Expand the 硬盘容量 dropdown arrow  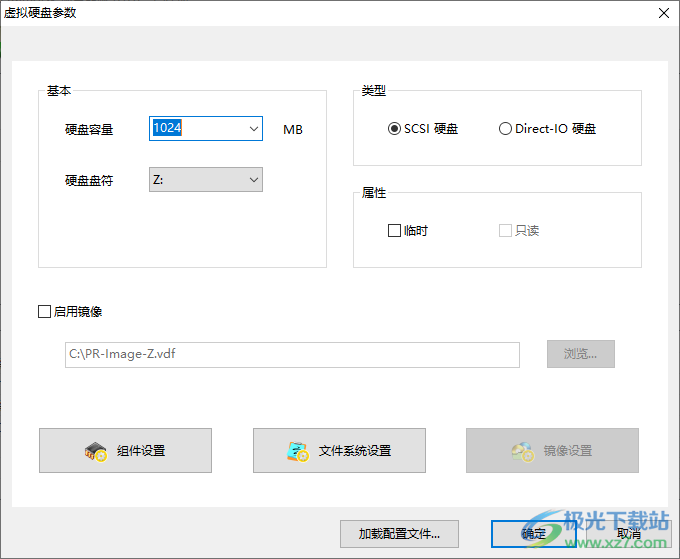pos(254,129)
